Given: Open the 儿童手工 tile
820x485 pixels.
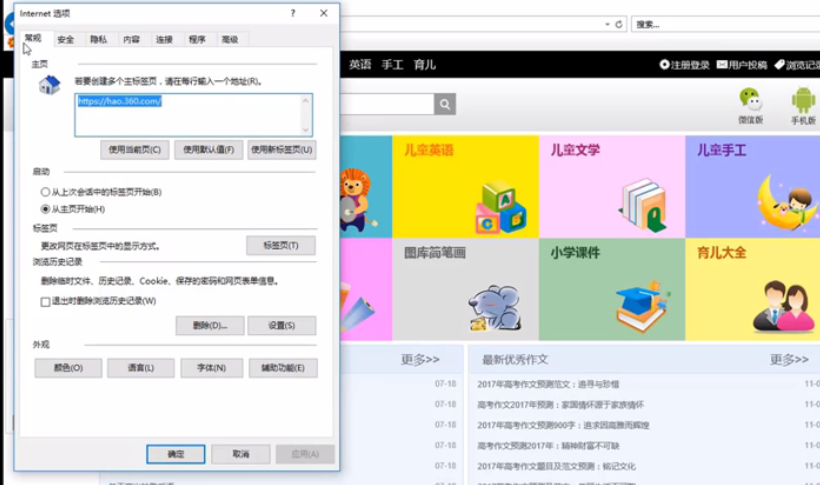Looking at the screenshot, I should click(x=753, y=187).
